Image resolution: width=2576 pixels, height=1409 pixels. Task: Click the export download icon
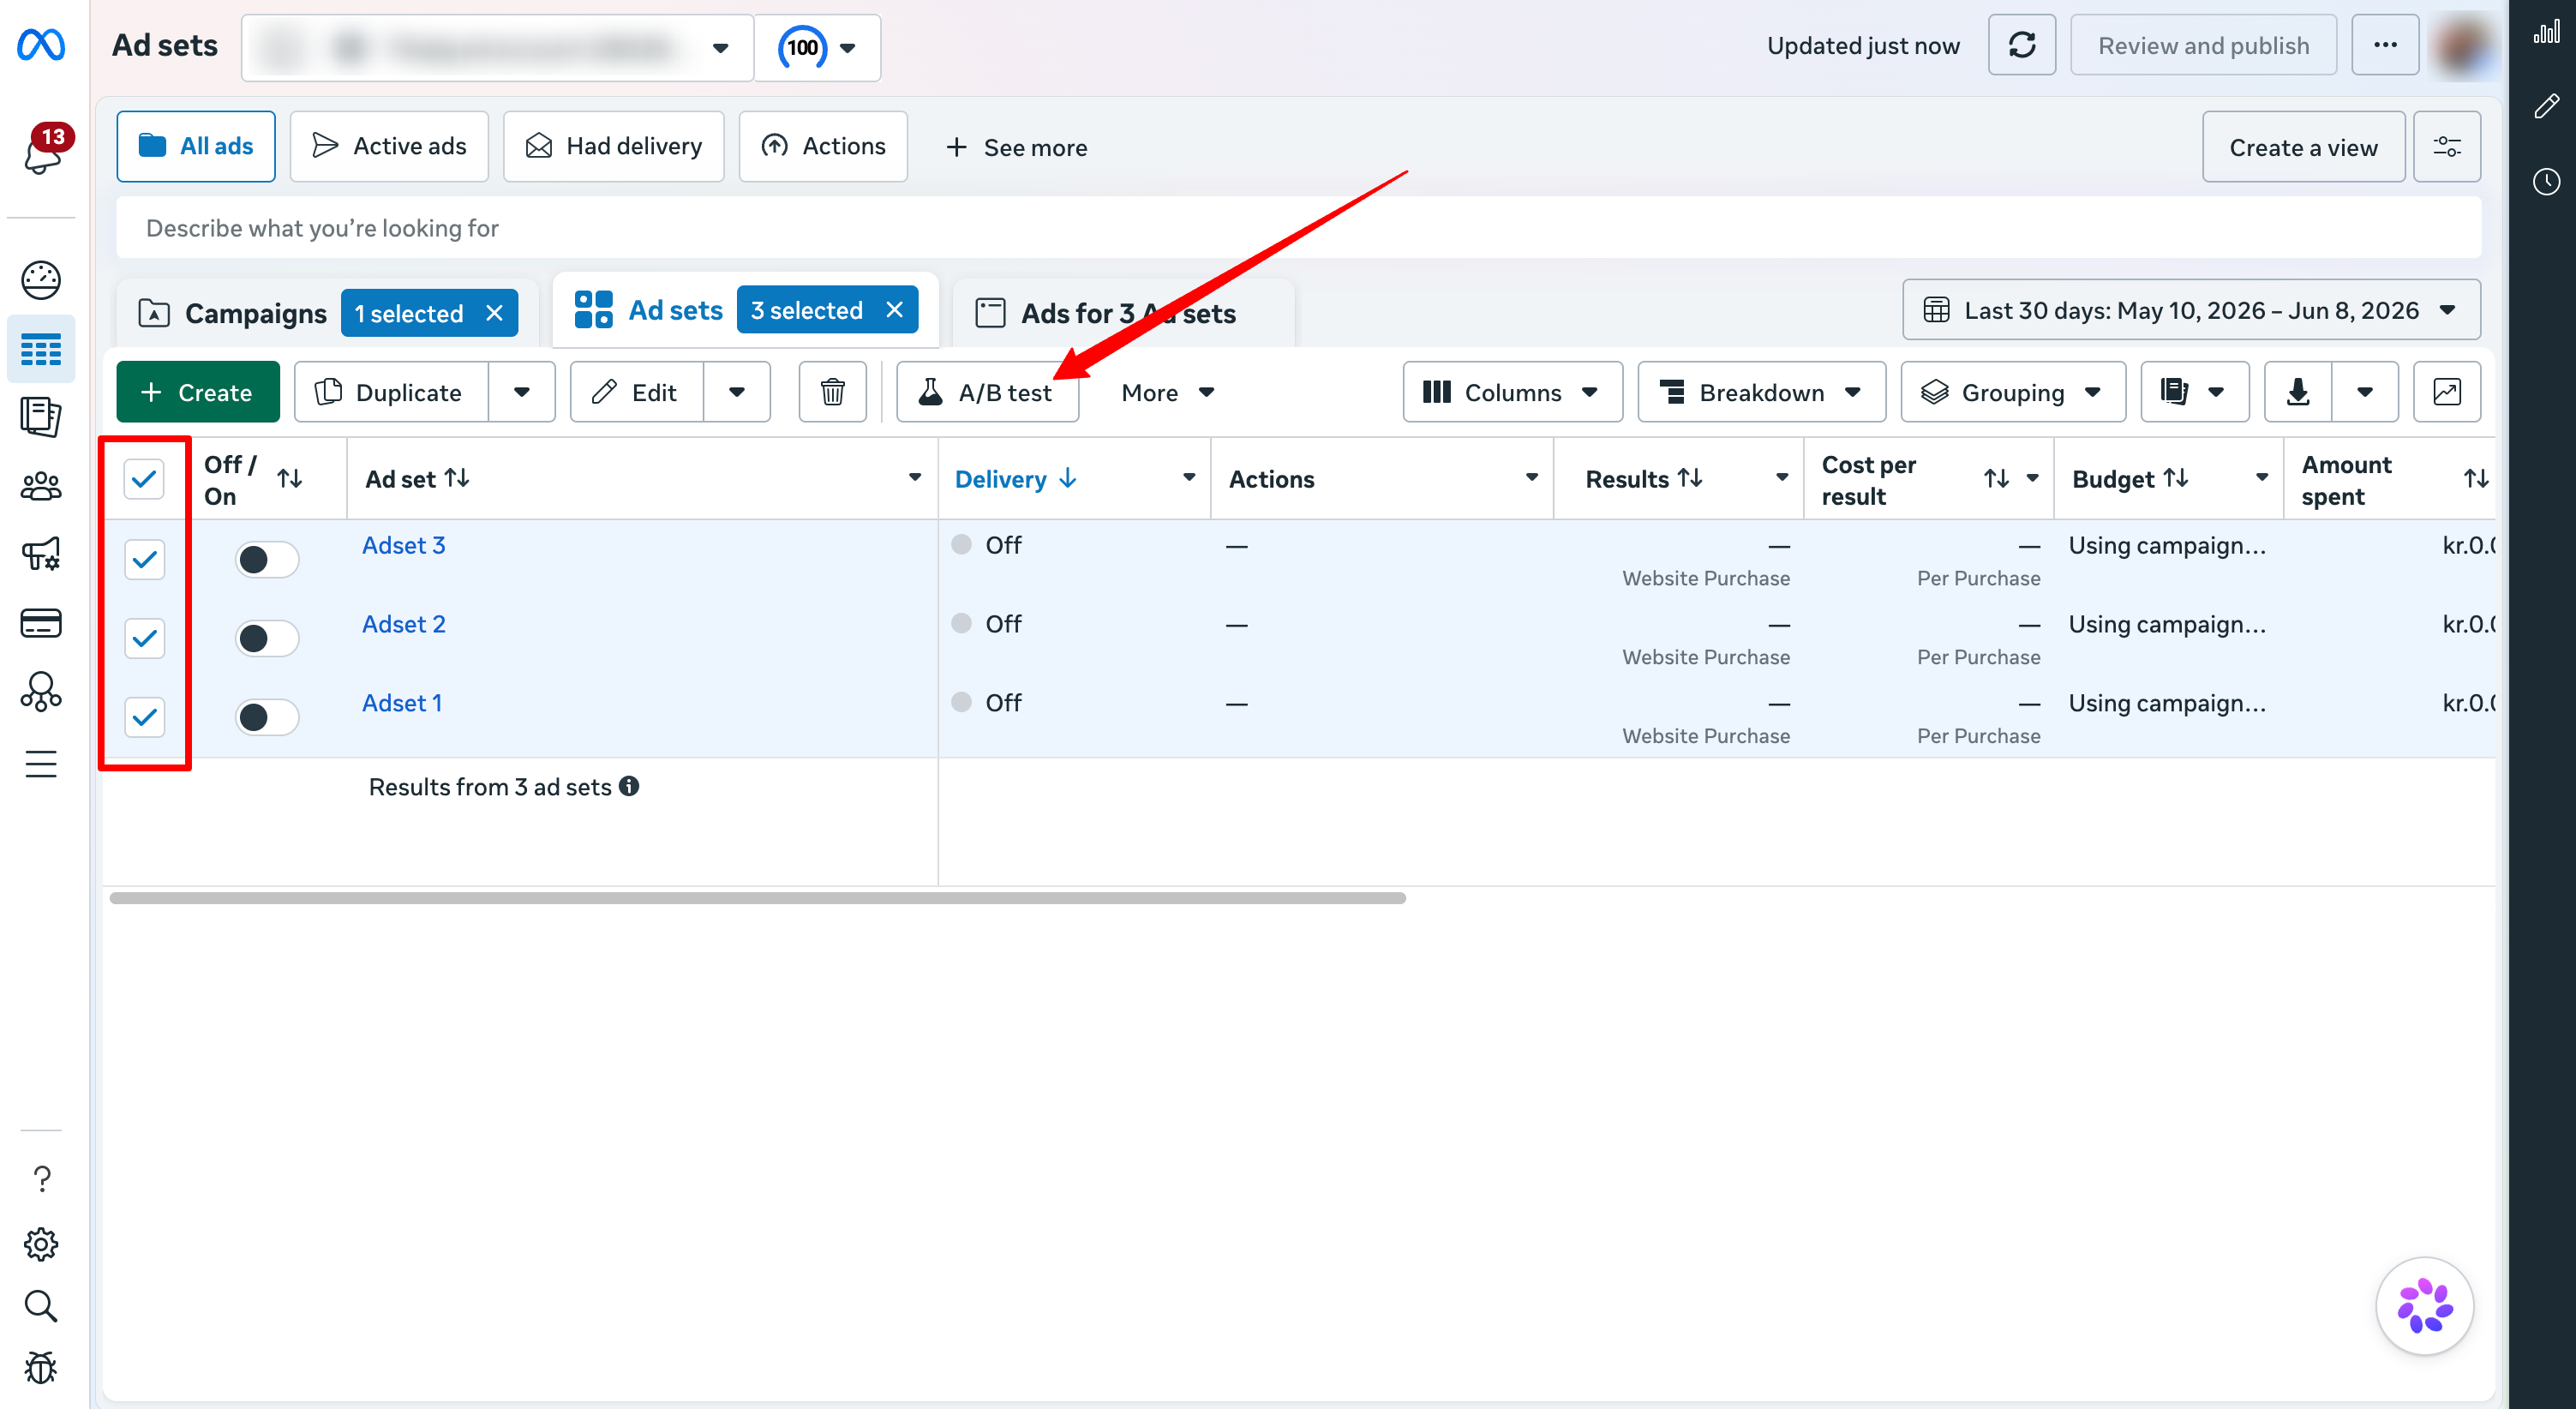(2298, 392)
